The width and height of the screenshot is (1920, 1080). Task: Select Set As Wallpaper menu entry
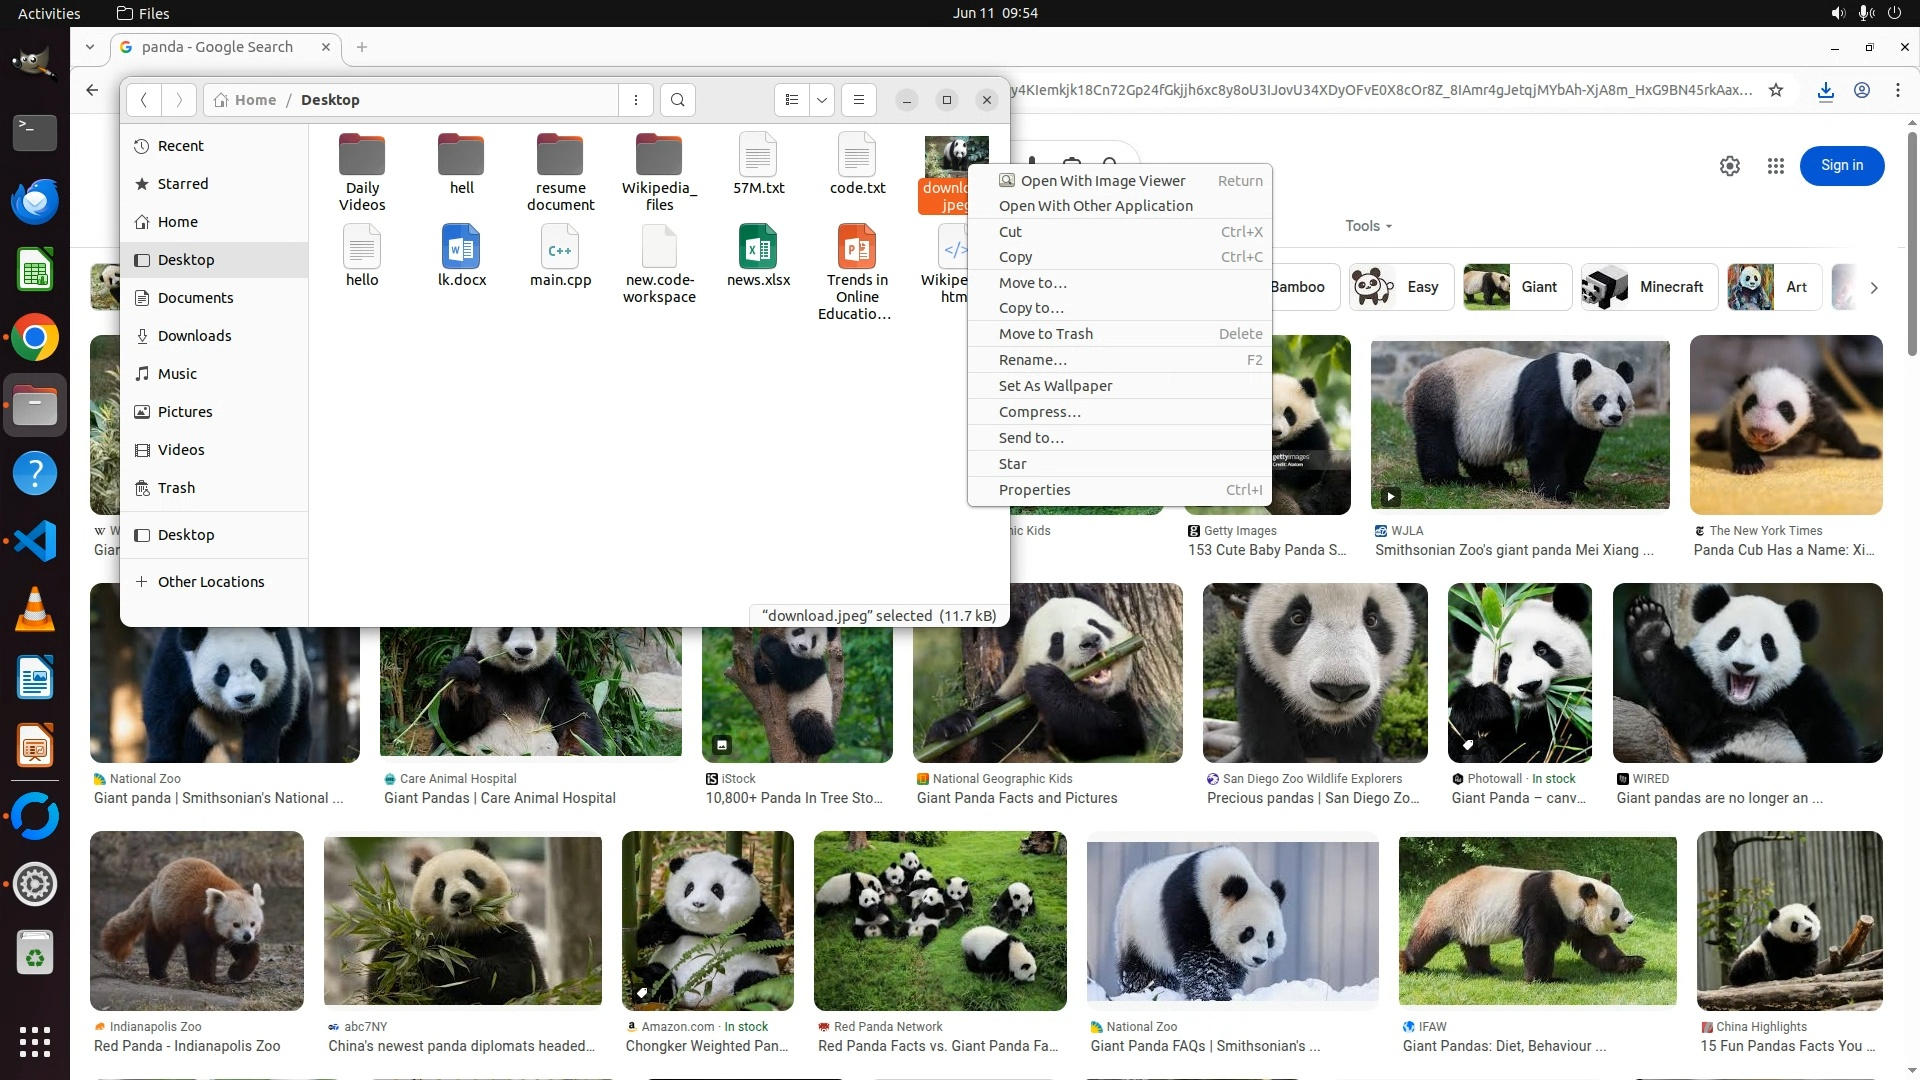tap(1055, 386)
